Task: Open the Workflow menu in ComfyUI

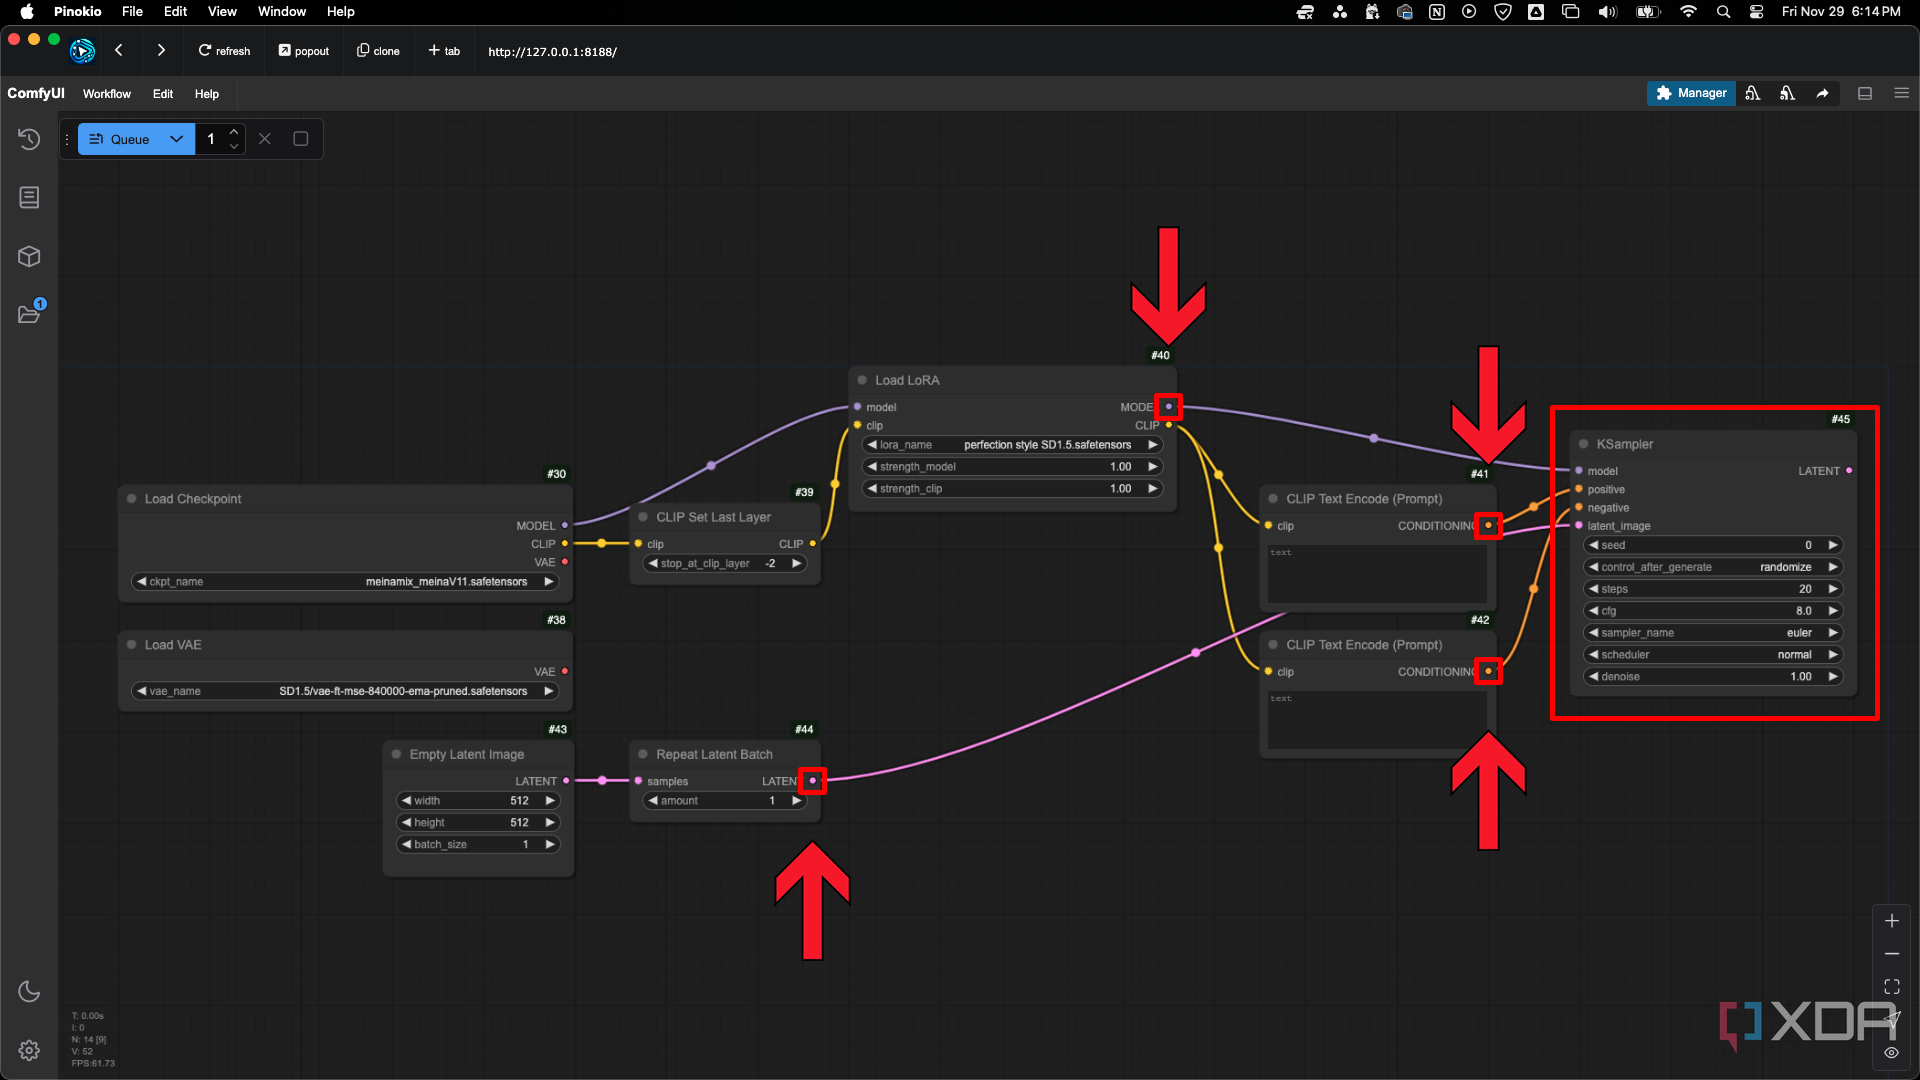Action: coord(106,94)
